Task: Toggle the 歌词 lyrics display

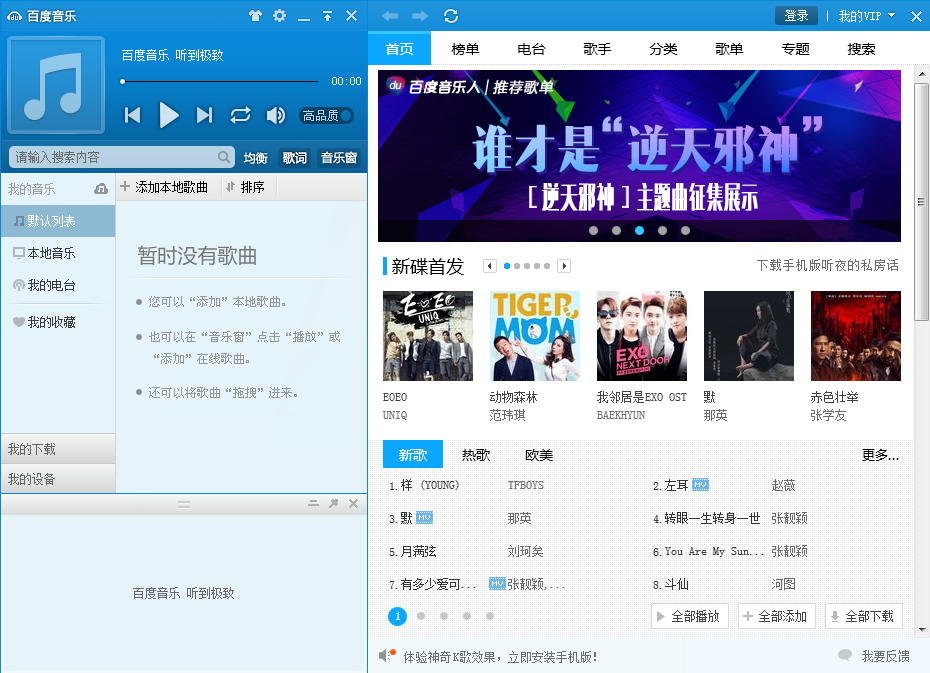Action: click(293, 157)
